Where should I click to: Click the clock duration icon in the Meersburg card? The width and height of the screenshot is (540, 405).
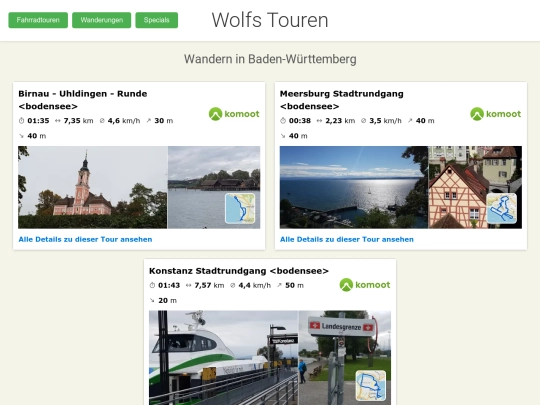[283, 121]
